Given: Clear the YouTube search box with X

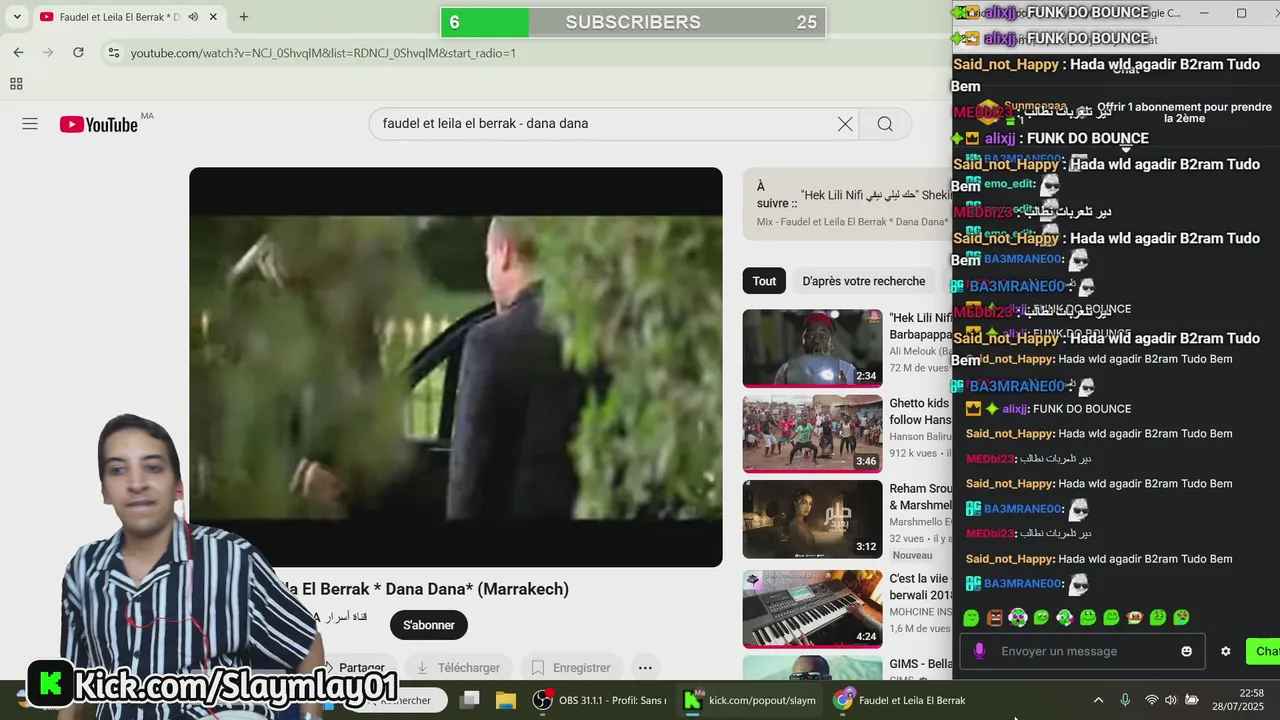Looking at the screenshot, I should pyautogui.click(x=845, y=124).
